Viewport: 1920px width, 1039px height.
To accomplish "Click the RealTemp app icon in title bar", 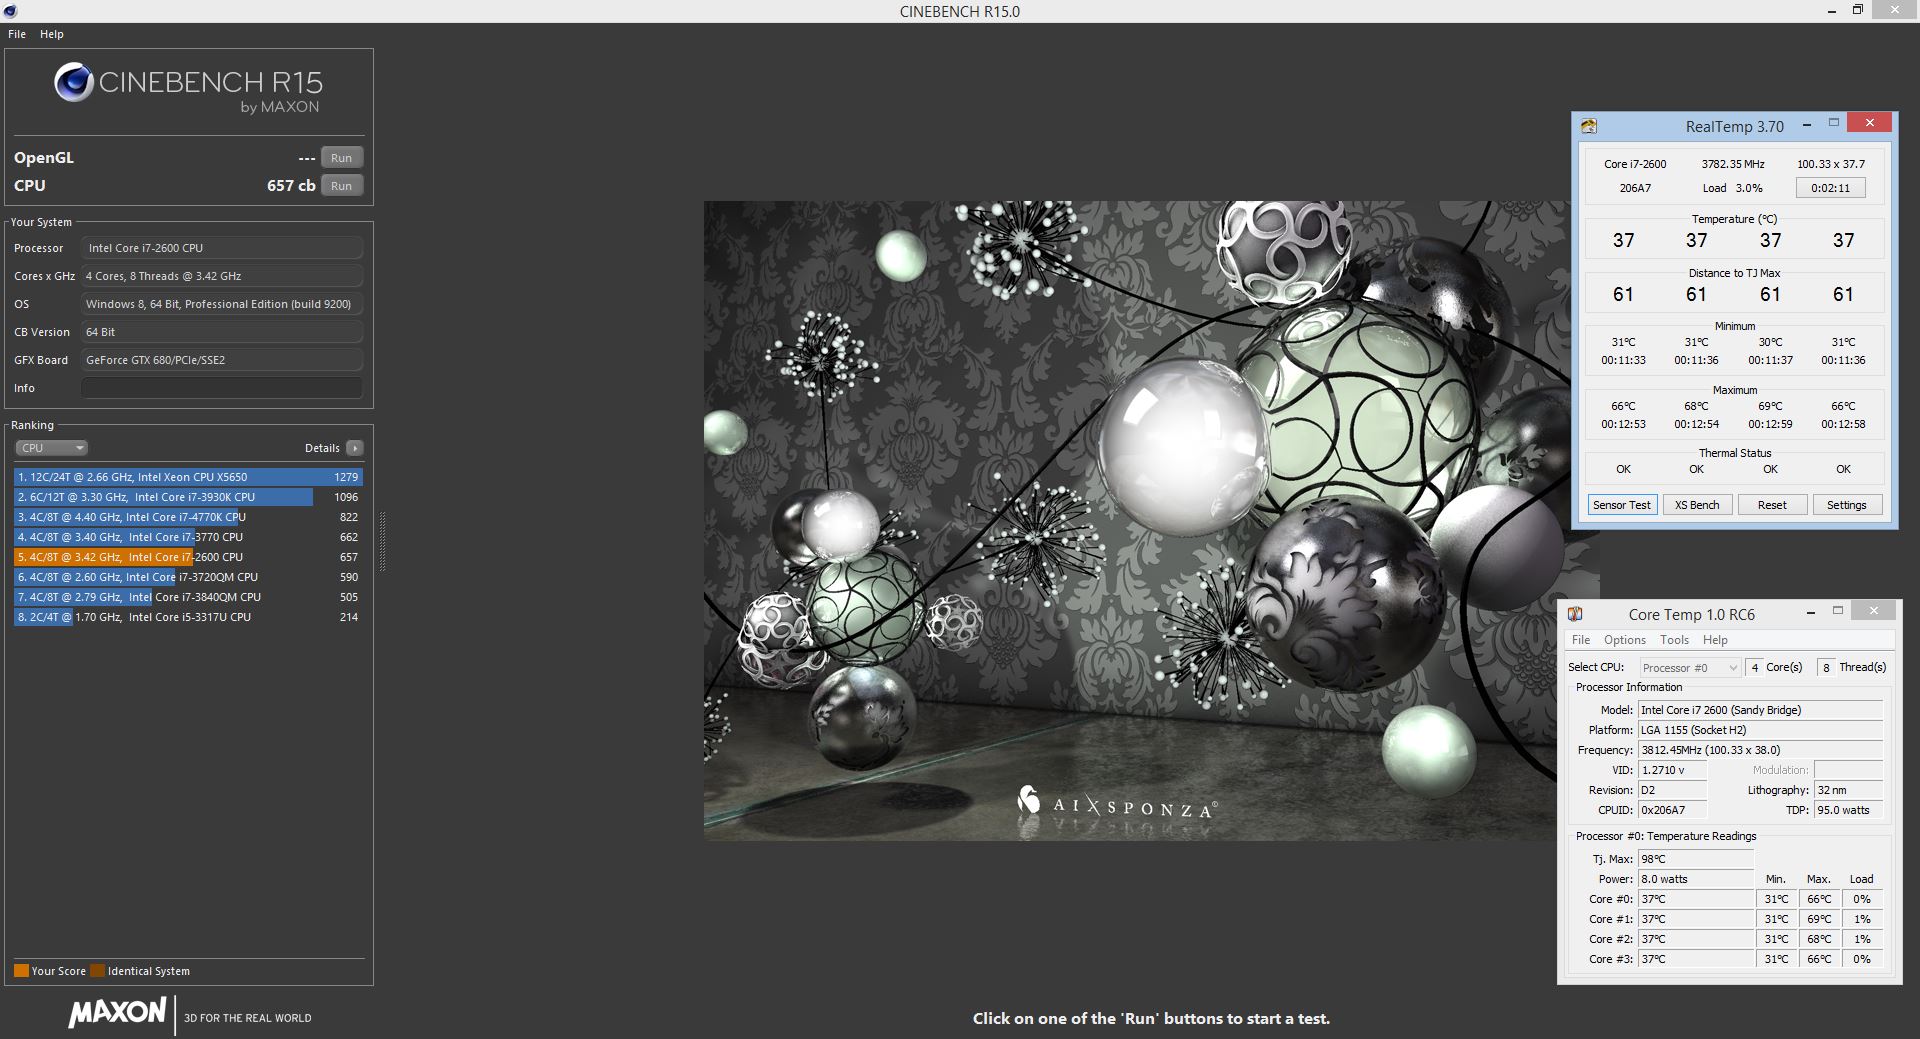I will [1589, 126].
